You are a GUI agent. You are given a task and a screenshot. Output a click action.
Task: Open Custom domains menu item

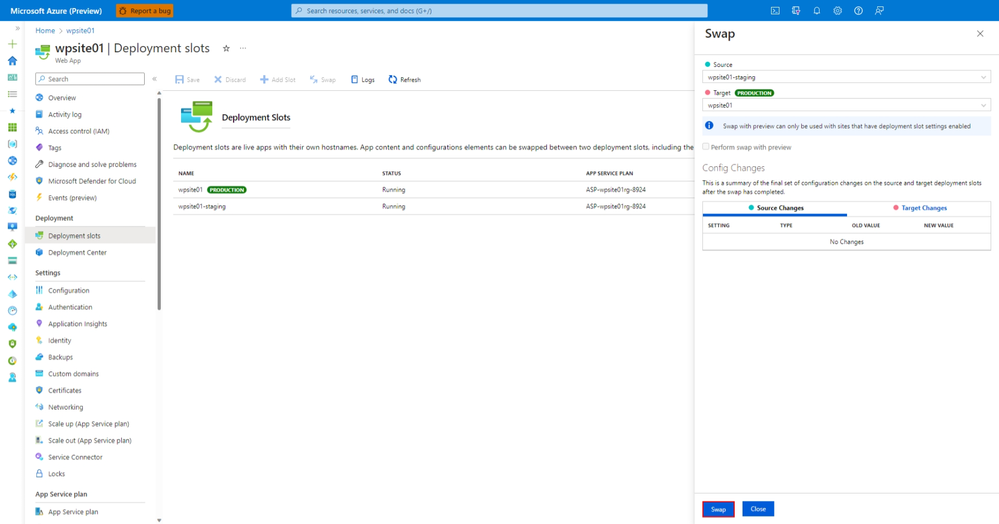(73, 374)
